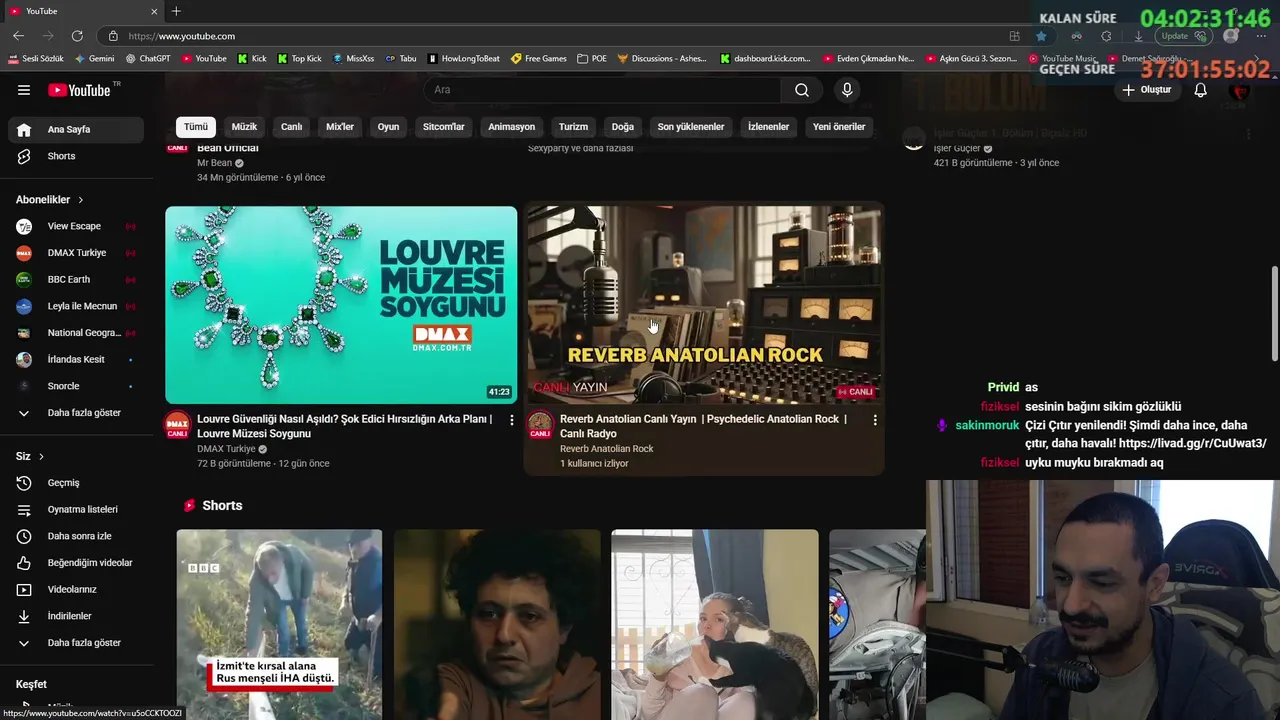Open Reverb Anatolian Rock live thumbnail
1280x720 pixels.
pyautogui.click(x=704, y=305)
